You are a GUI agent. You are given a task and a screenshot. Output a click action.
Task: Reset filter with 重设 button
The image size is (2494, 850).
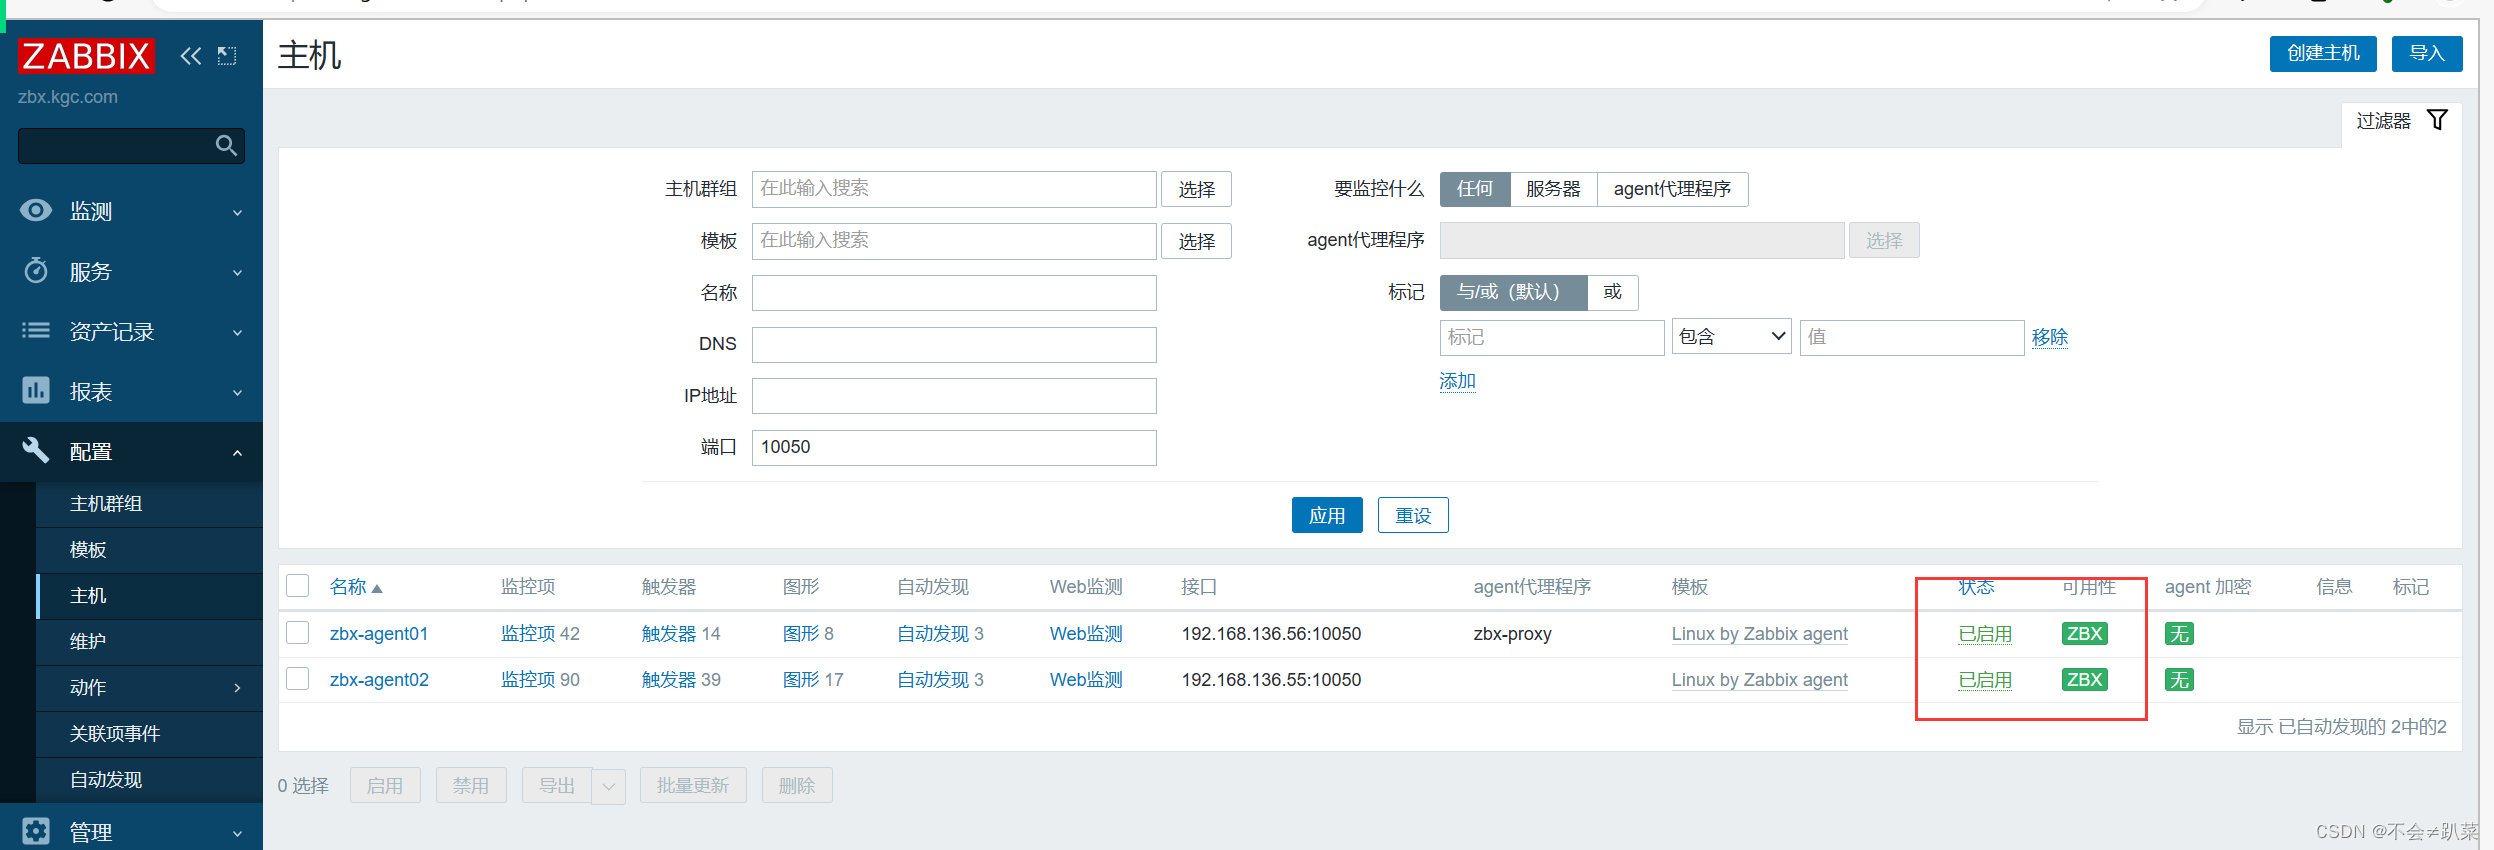(x=1413, y=515)
